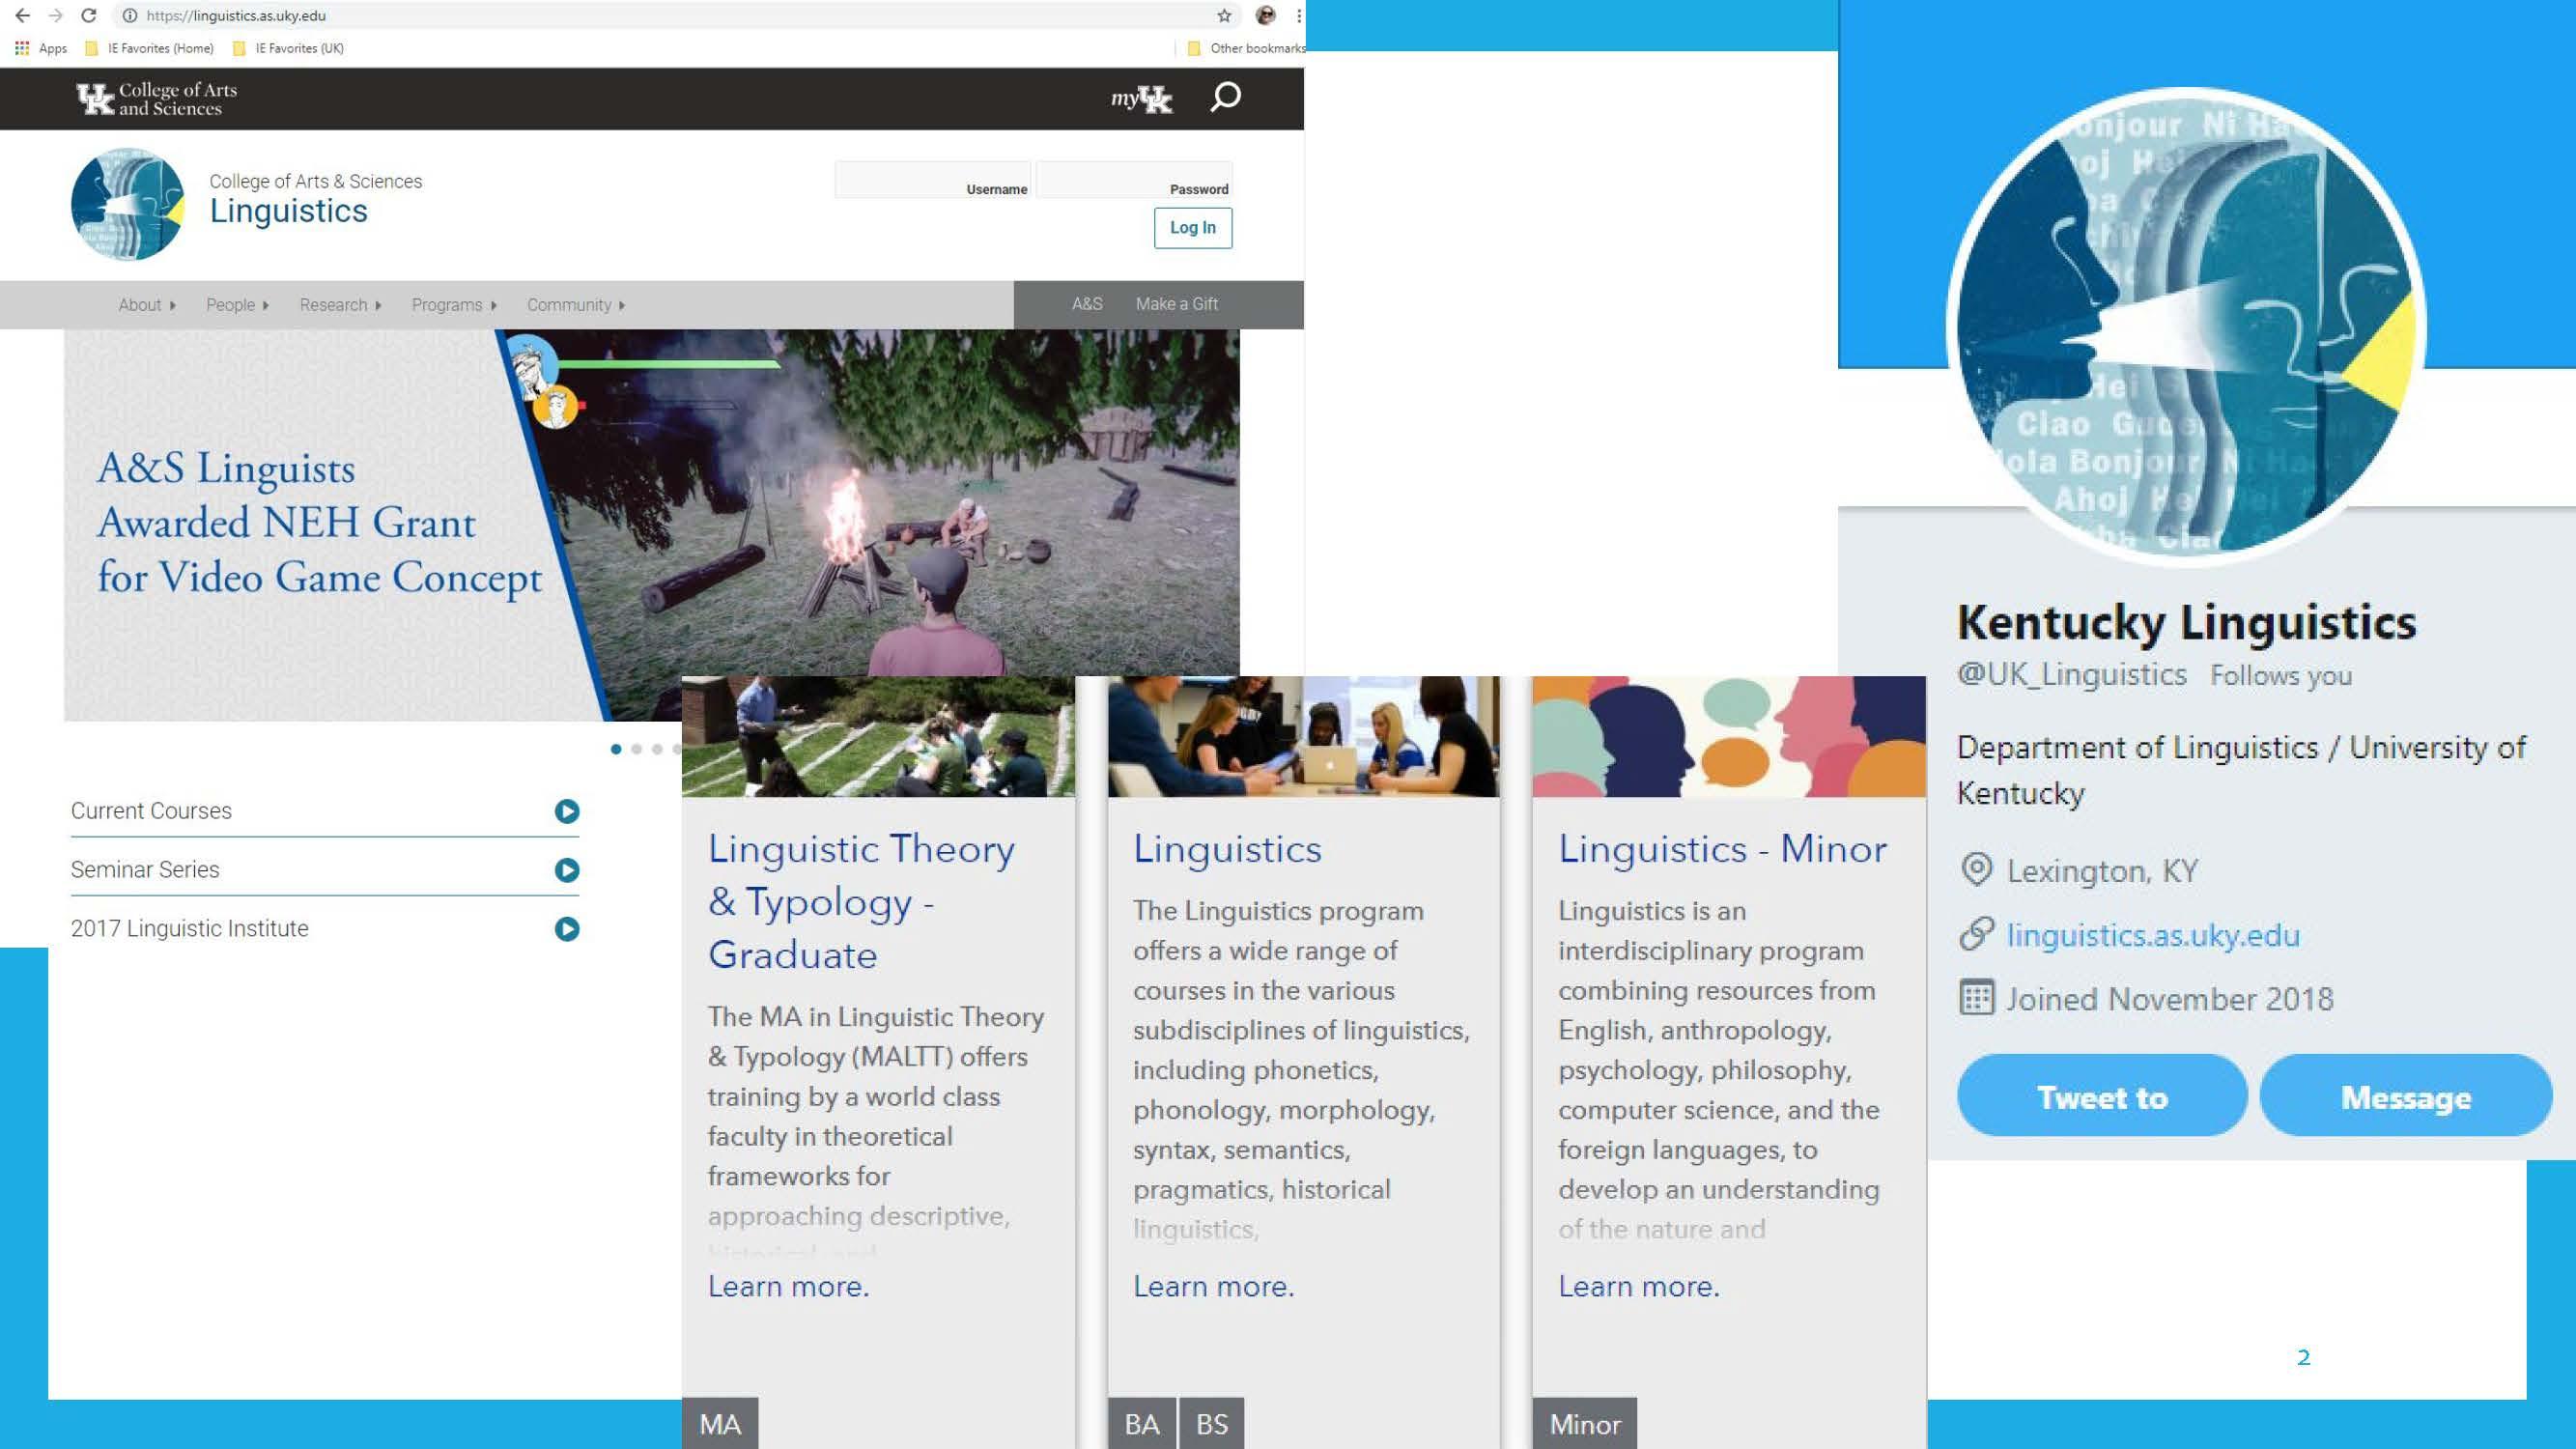Click the UK College of Arts and Sciences logo
This screenshot has width=2576, height=1449.
157,99
